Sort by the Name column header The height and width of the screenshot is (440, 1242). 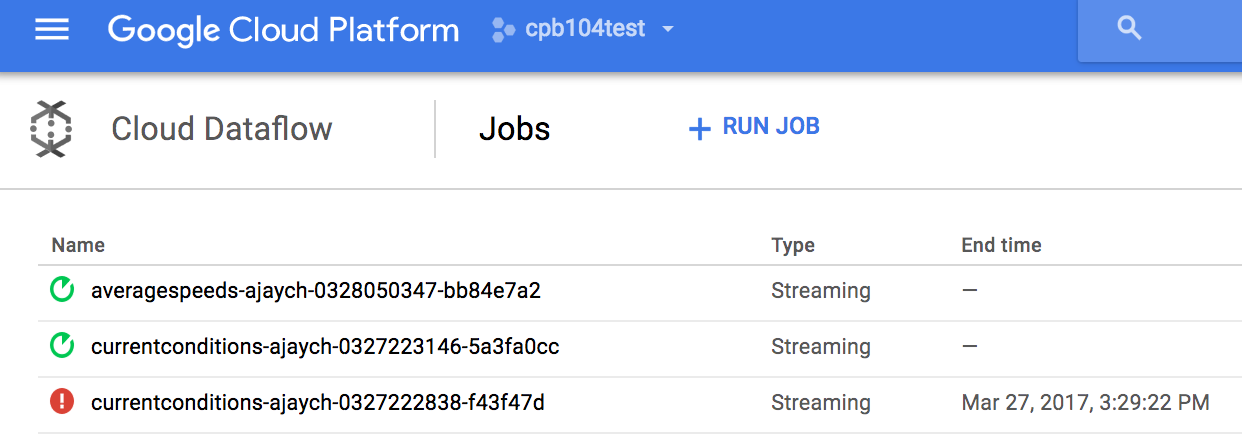(78, 245)
